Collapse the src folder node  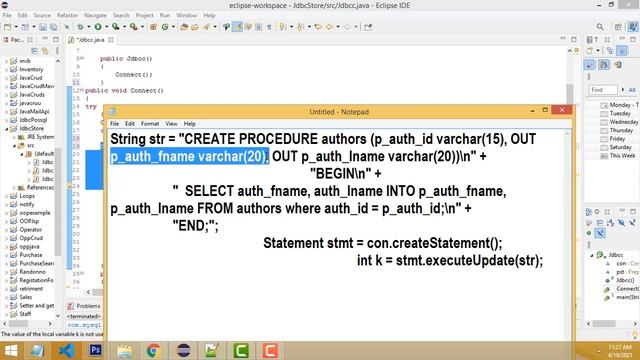click(x=15, y=146)
